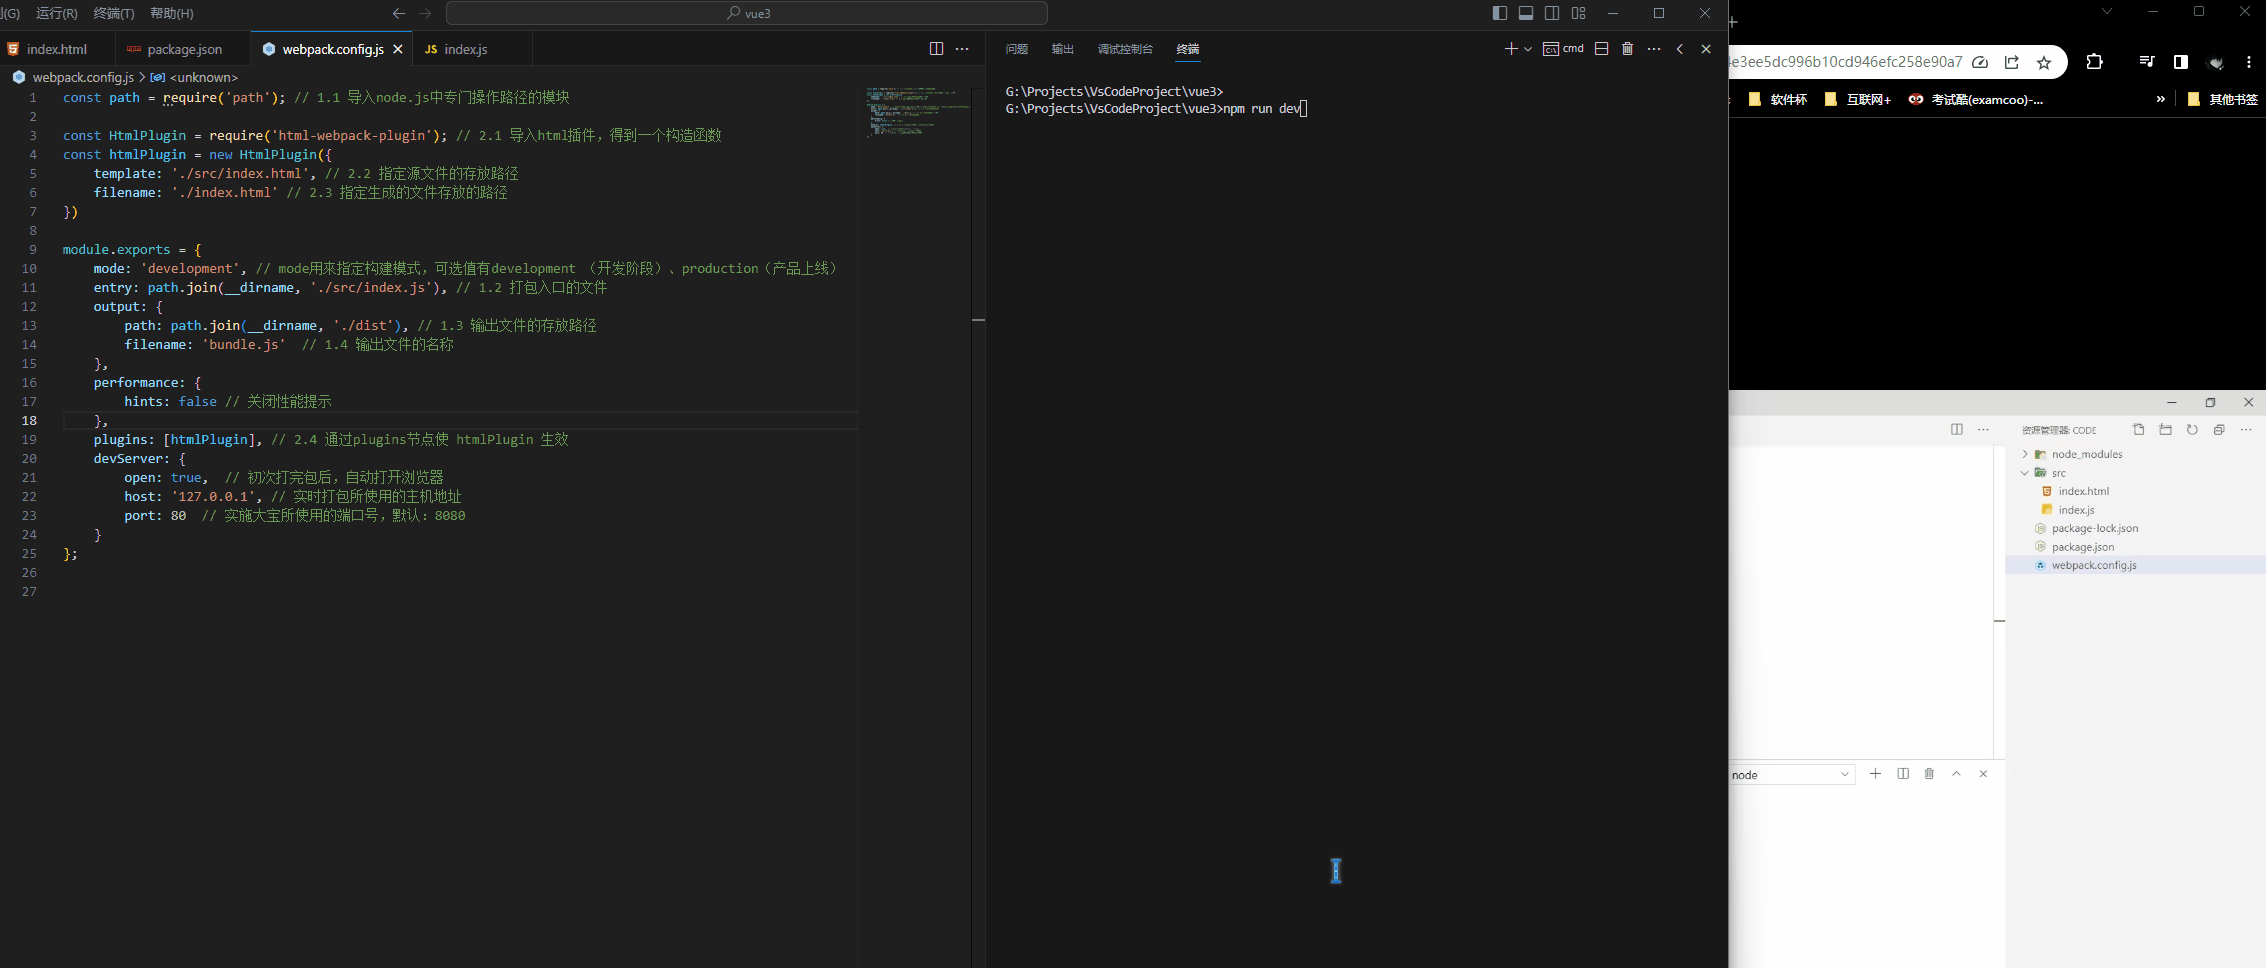The height and width of the screenshot is (968, 2266).
Task: Refresh the light explorer file tree
Action: click(2192, 430)
